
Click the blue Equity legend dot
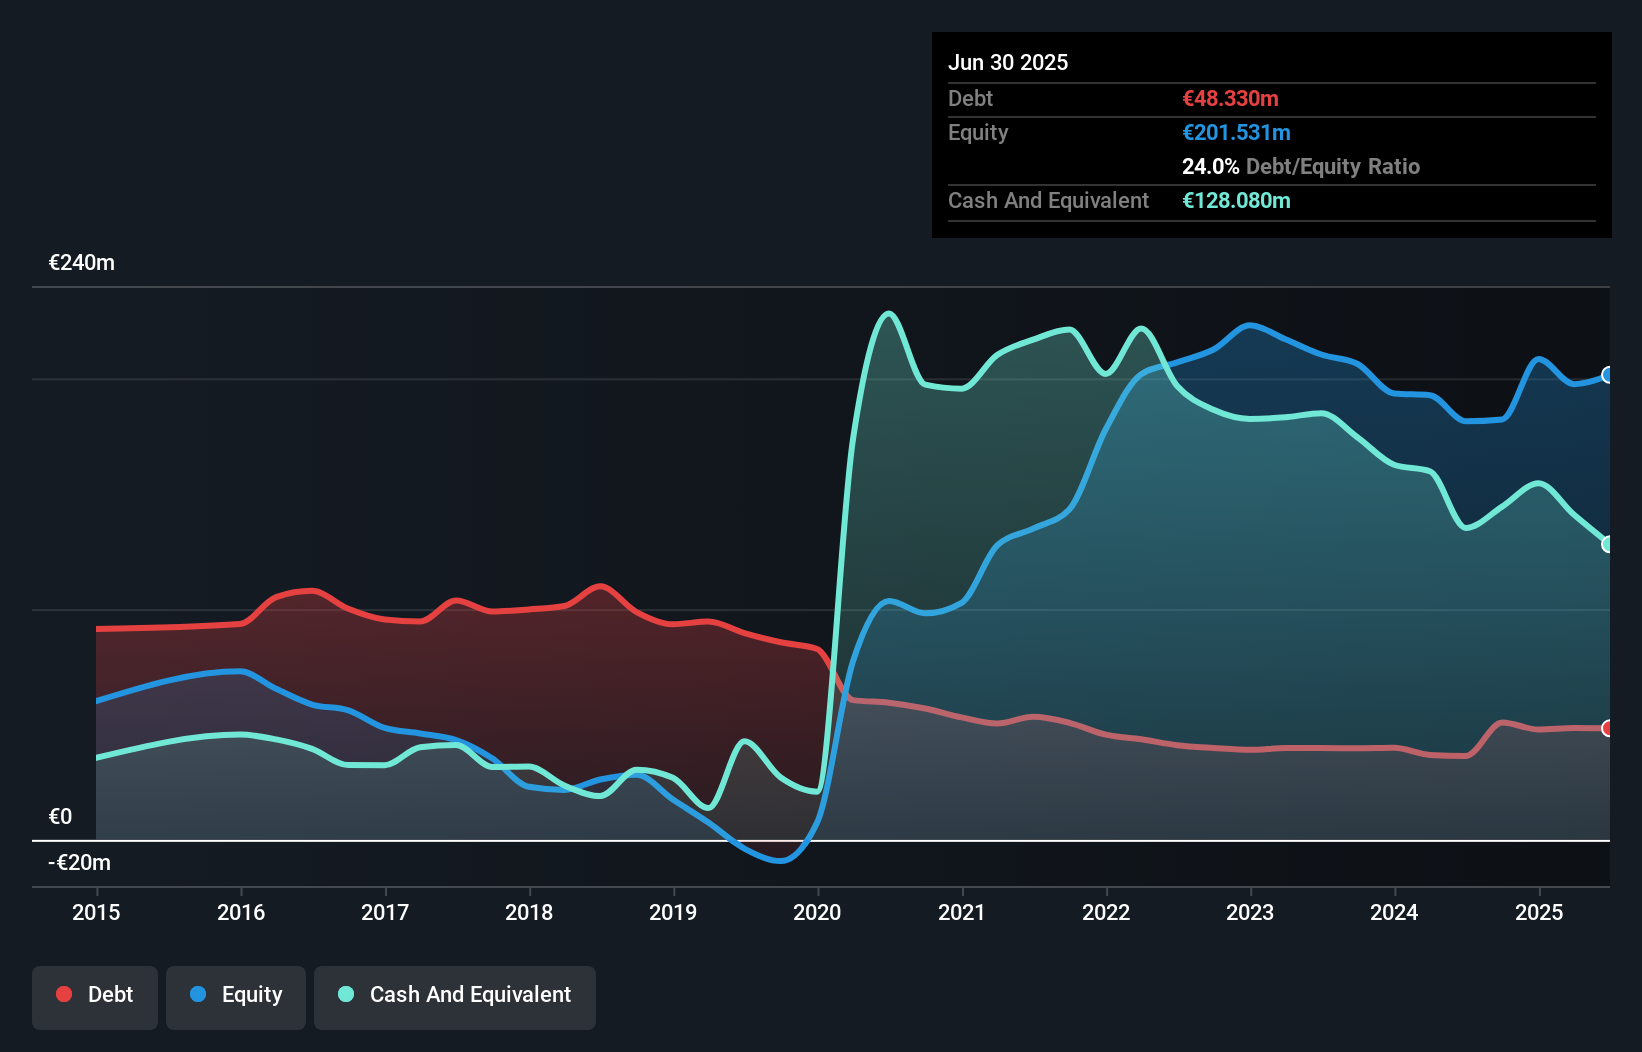[197, 994]
